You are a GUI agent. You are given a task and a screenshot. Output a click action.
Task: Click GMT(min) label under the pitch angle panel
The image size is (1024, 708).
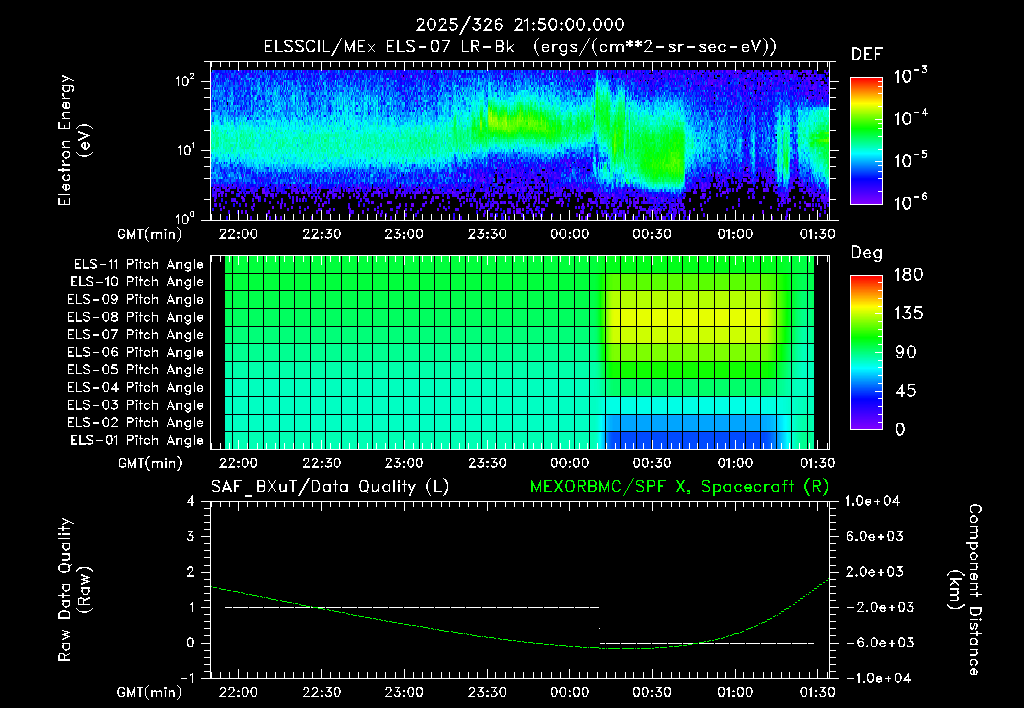pos(150,464)
